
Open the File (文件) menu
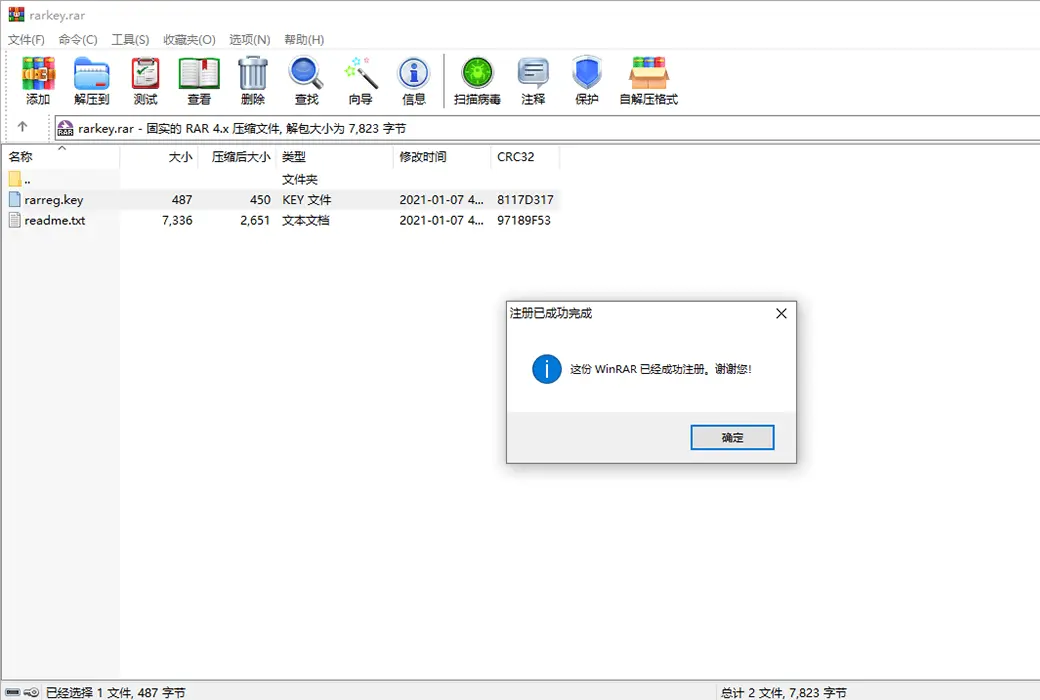(26, 39)
